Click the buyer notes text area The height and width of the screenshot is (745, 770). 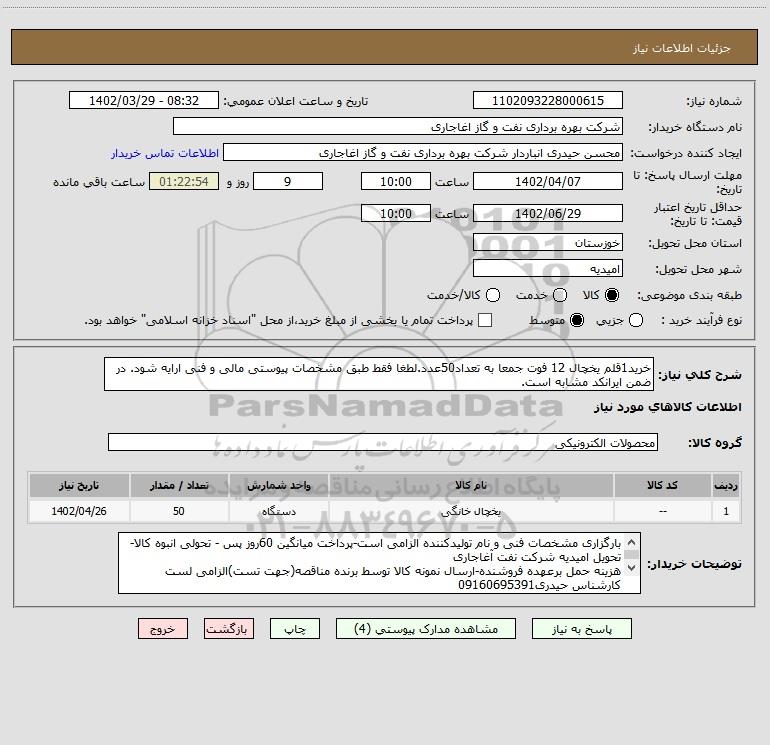[x=379, y=563]
